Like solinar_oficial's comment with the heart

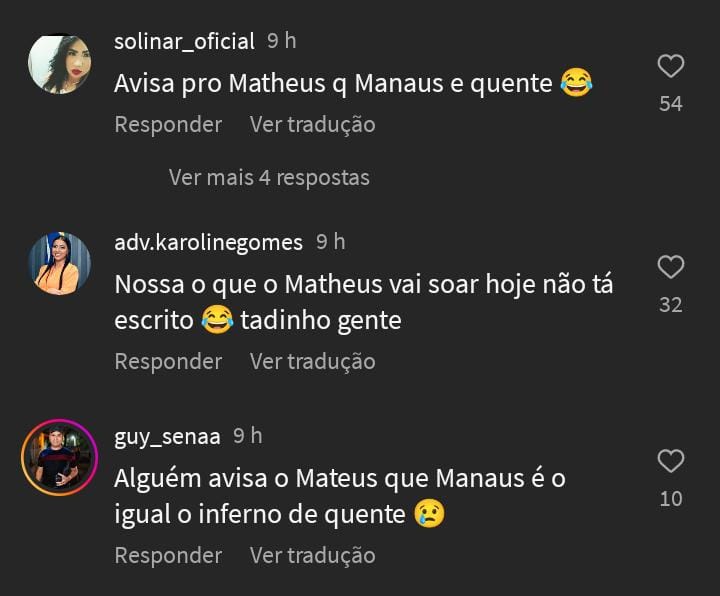671,67
